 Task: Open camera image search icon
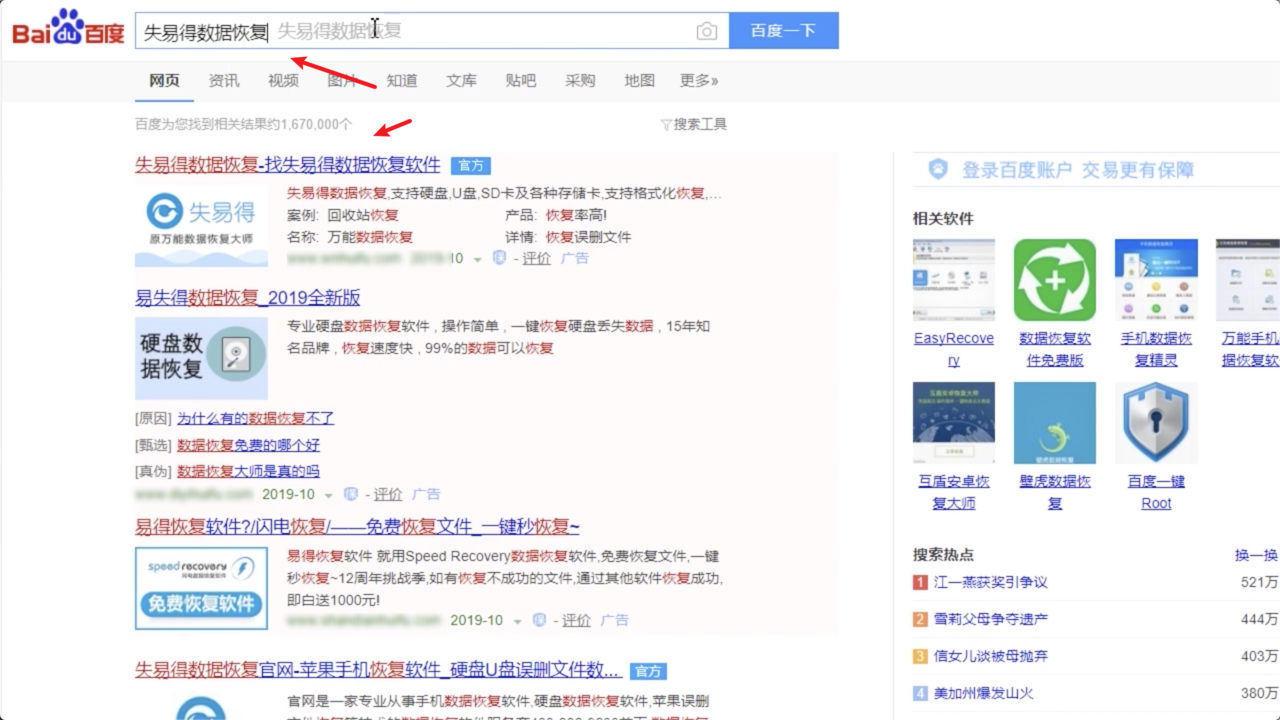point(707,31)
